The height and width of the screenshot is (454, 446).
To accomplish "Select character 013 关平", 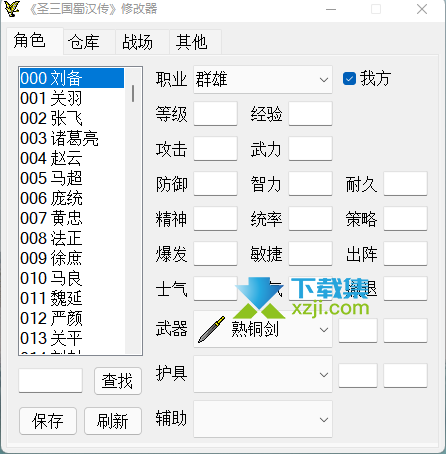I will (x=72, y=338).
